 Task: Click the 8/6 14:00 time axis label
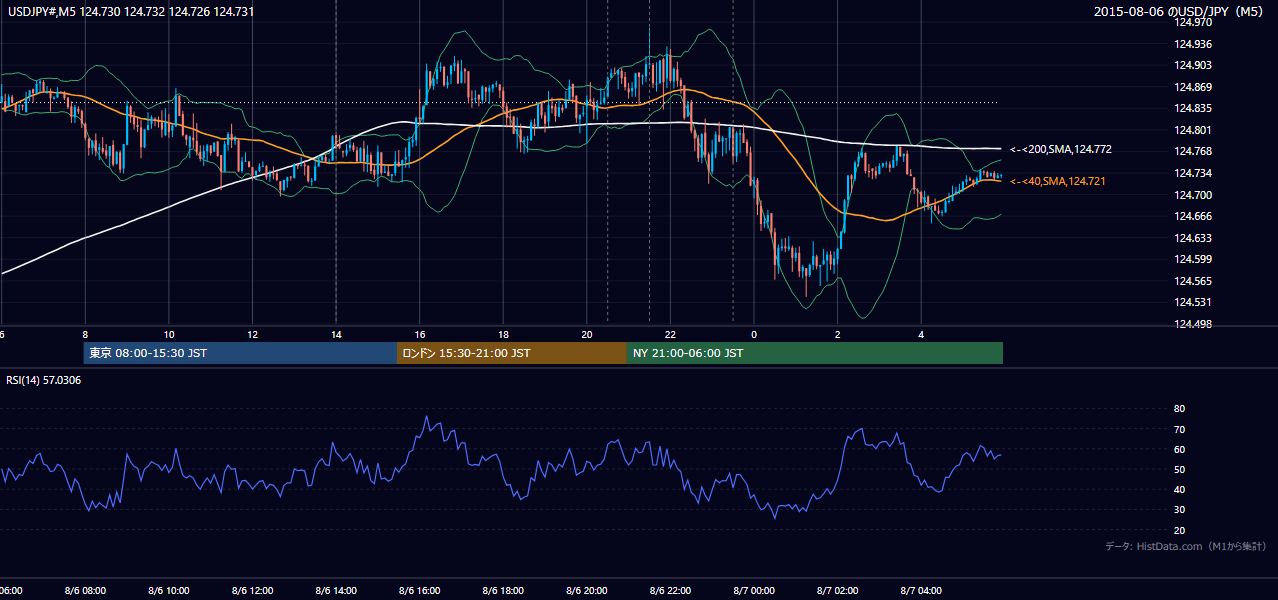(335, 591)
